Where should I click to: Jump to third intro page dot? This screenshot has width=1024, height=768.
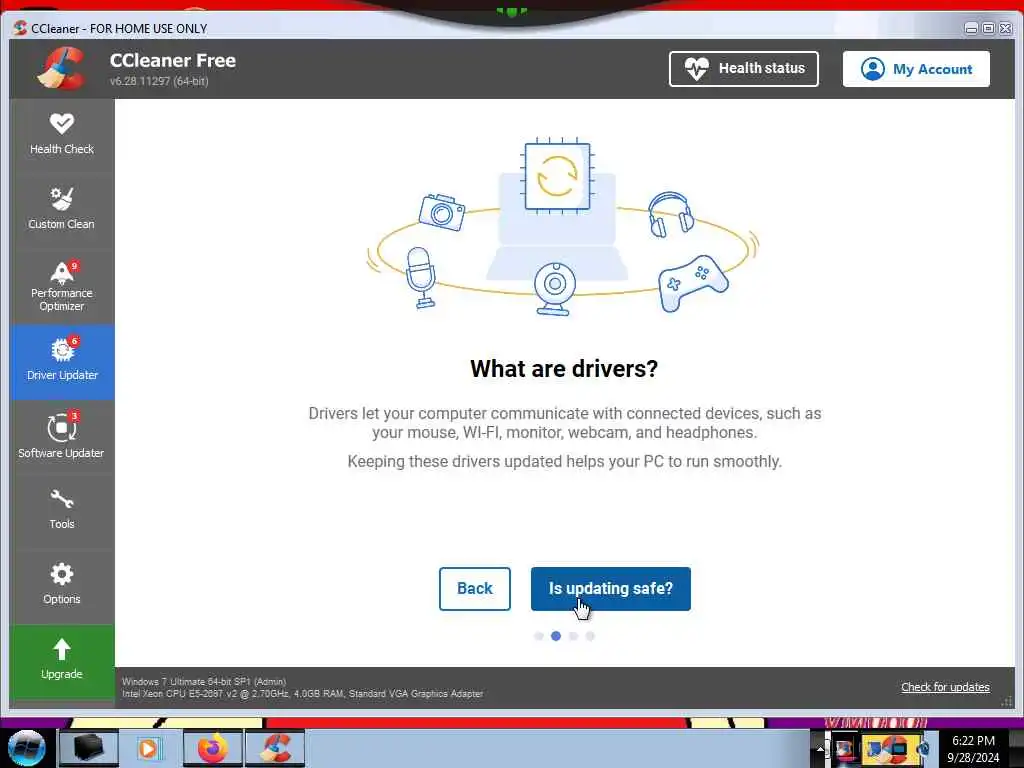[573, 636]
